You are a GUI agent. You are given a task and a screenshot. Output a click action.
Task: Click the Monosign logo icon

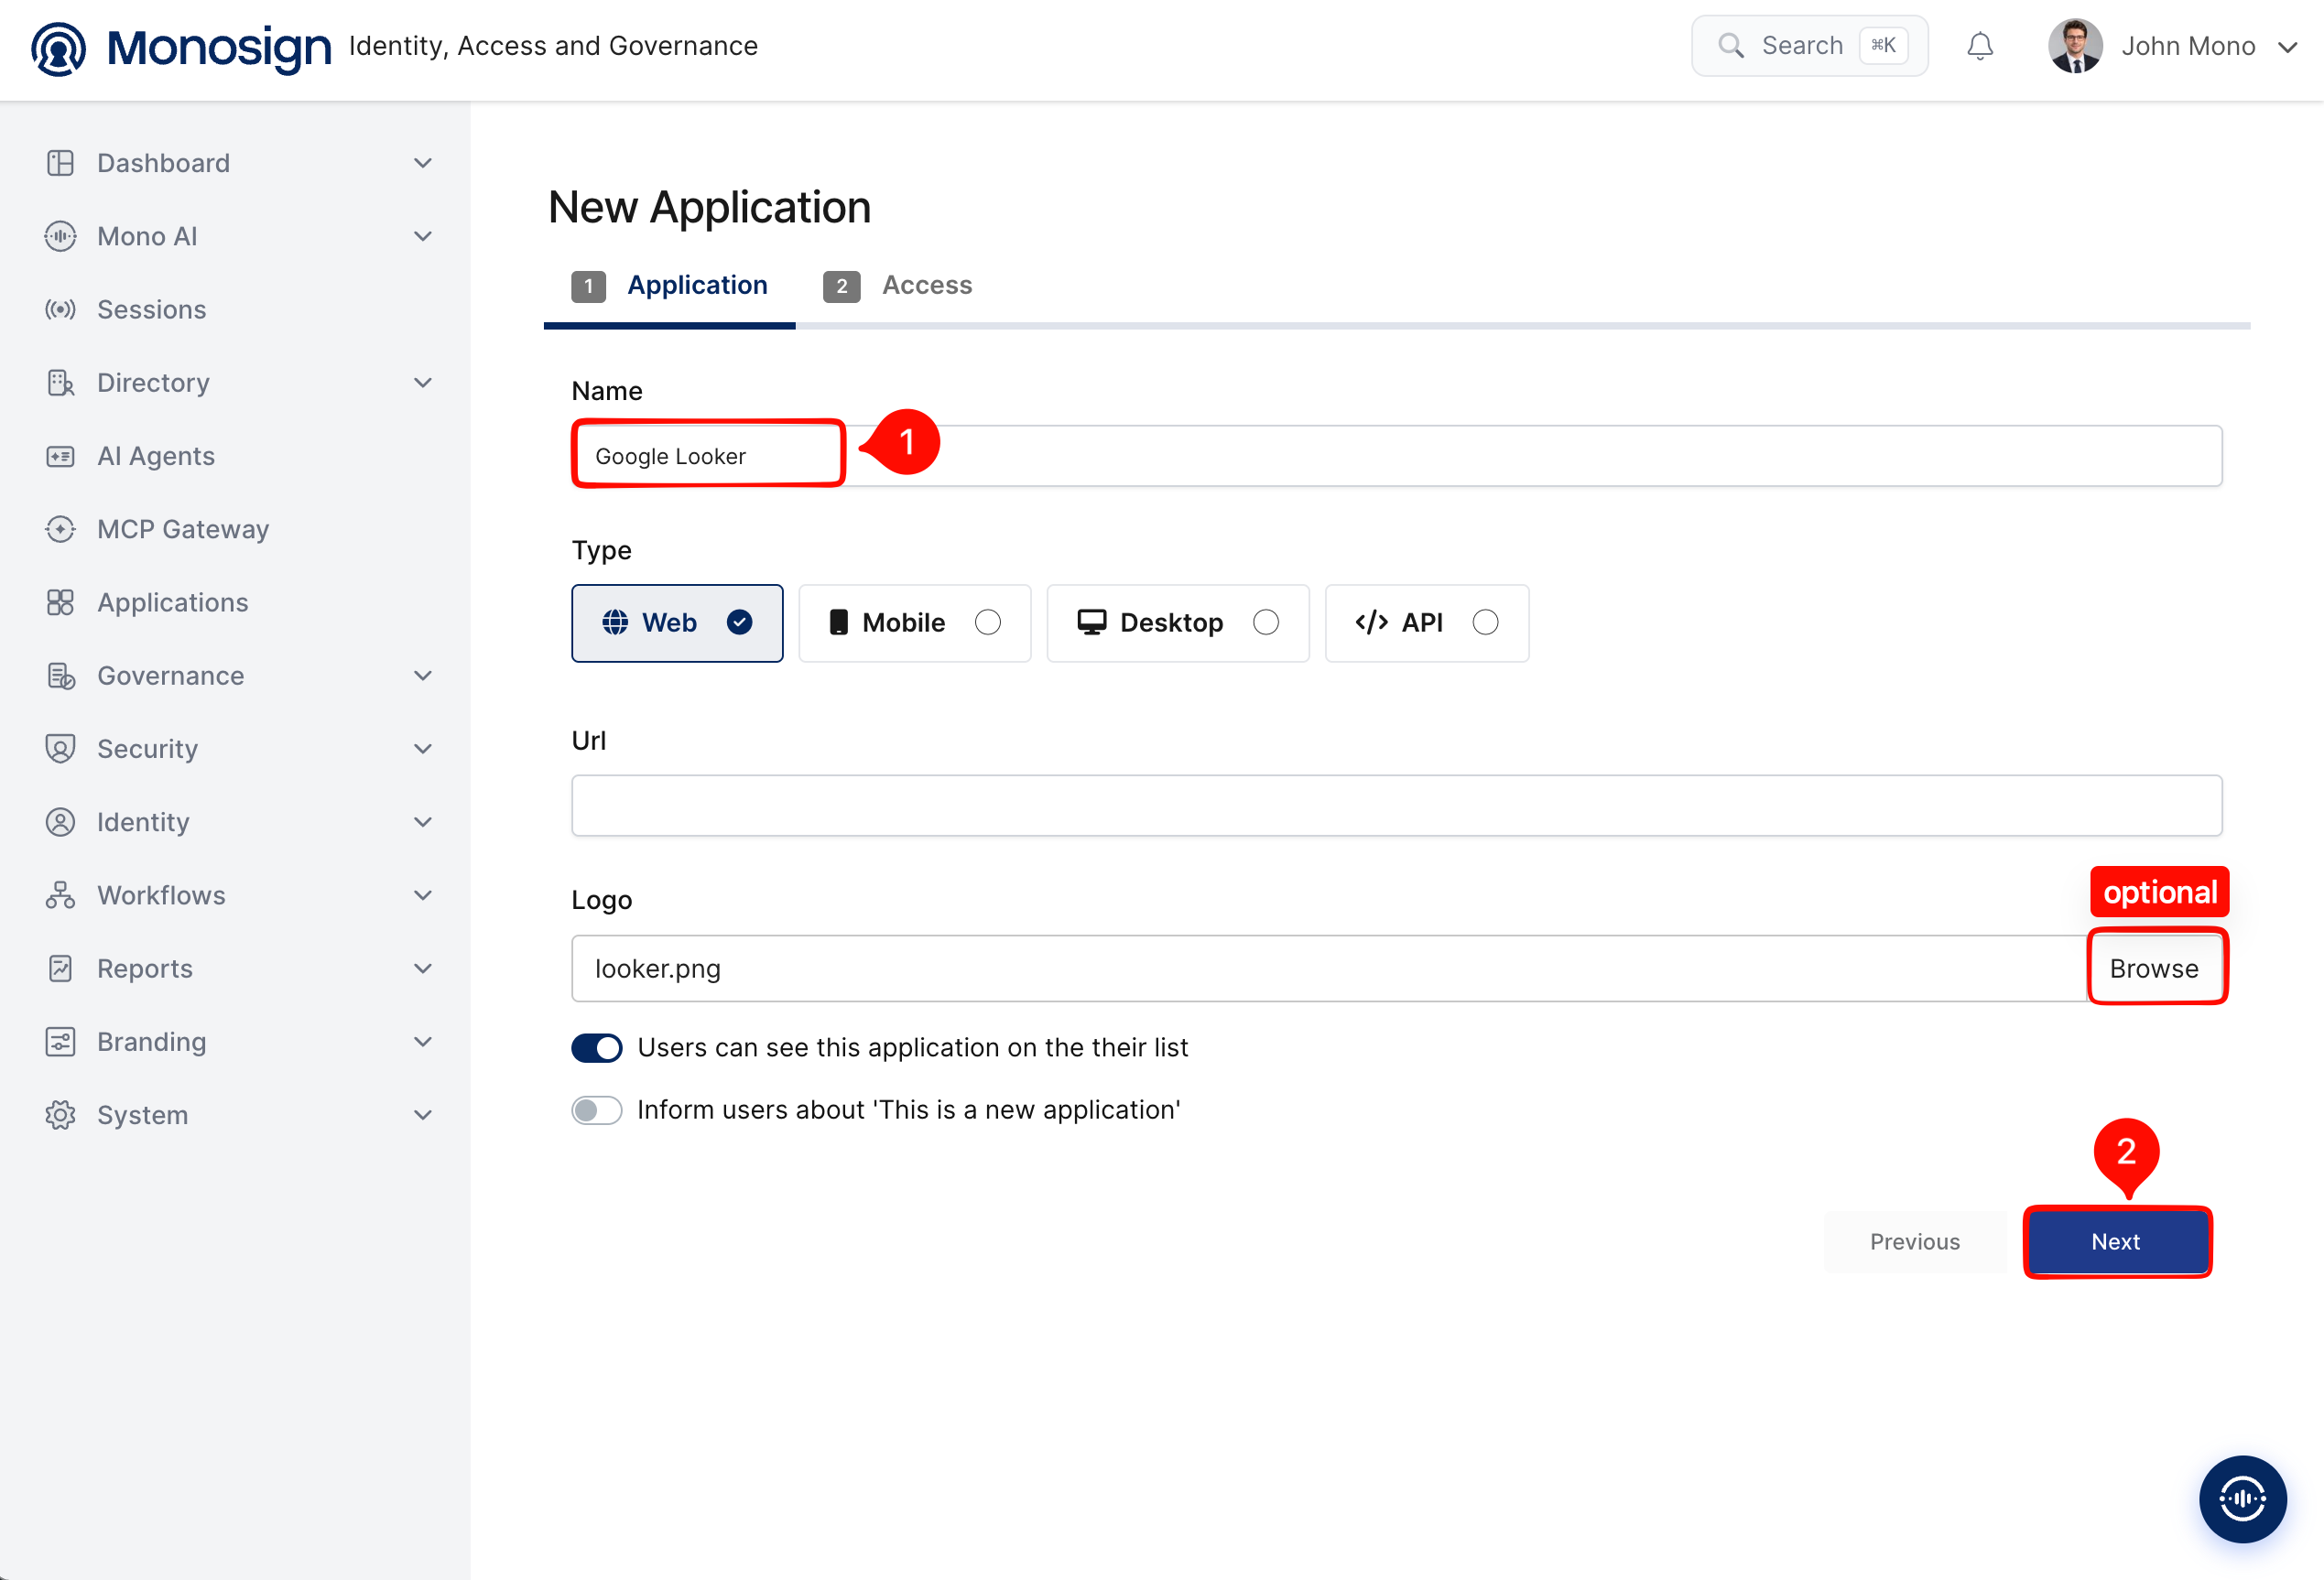click(58, 48)
